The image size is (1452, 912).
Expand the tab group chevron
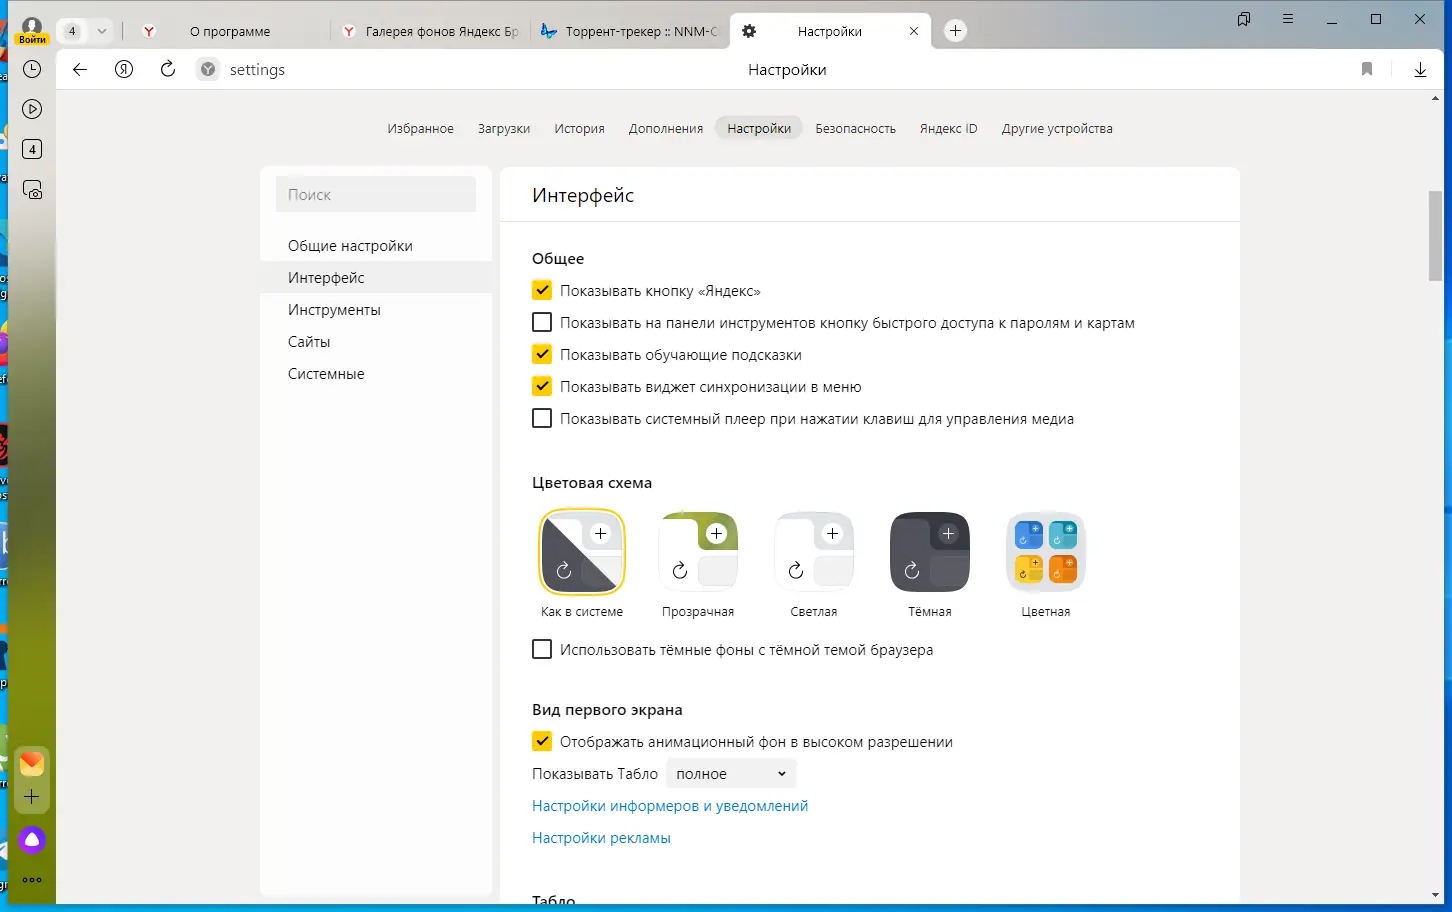[x=101, y=31]
